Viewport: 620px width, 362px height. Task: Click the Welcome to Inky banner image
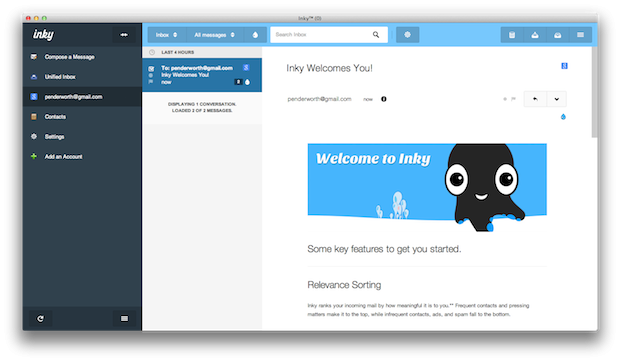coord(427,187)
